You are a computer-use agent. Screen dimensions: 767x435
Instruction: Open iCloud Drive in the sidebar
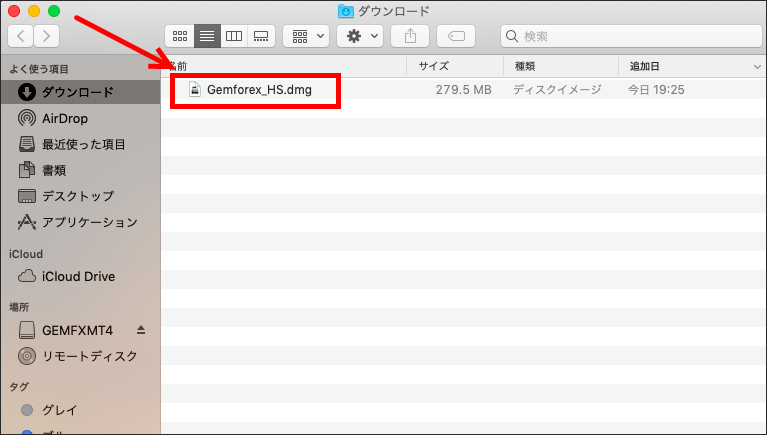pyautogui.click(x=80, y=276)
